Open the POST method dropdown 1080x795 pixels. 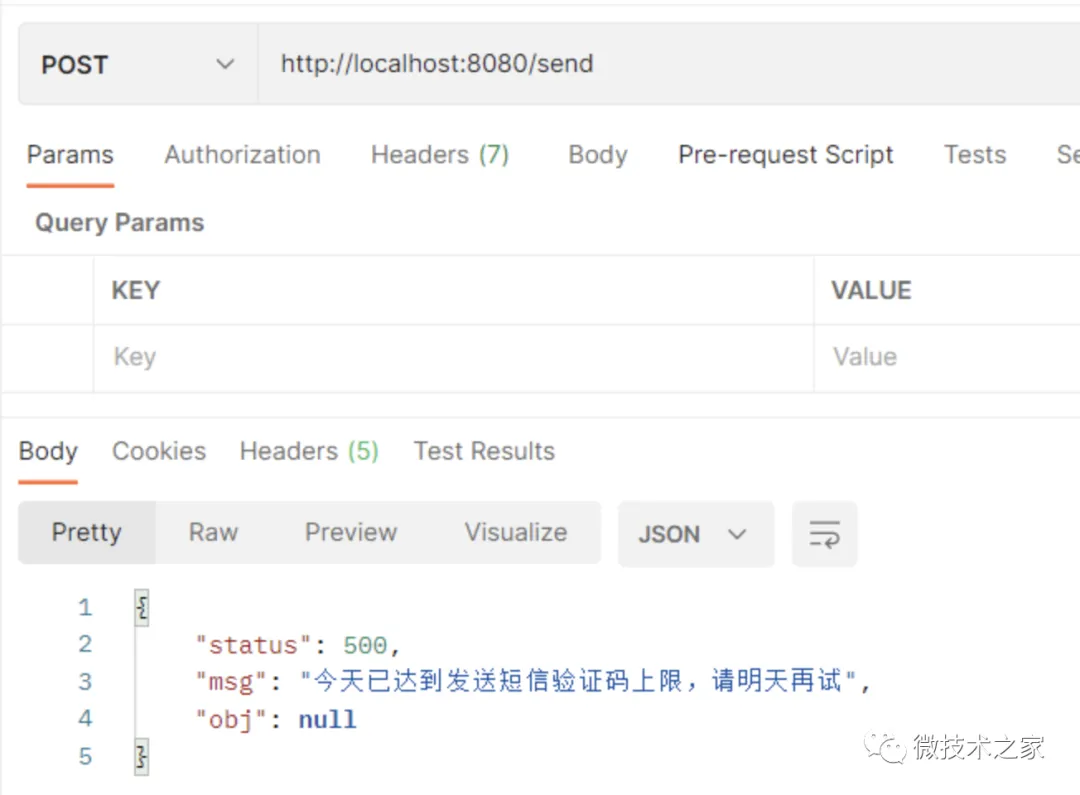pos(138,65)
